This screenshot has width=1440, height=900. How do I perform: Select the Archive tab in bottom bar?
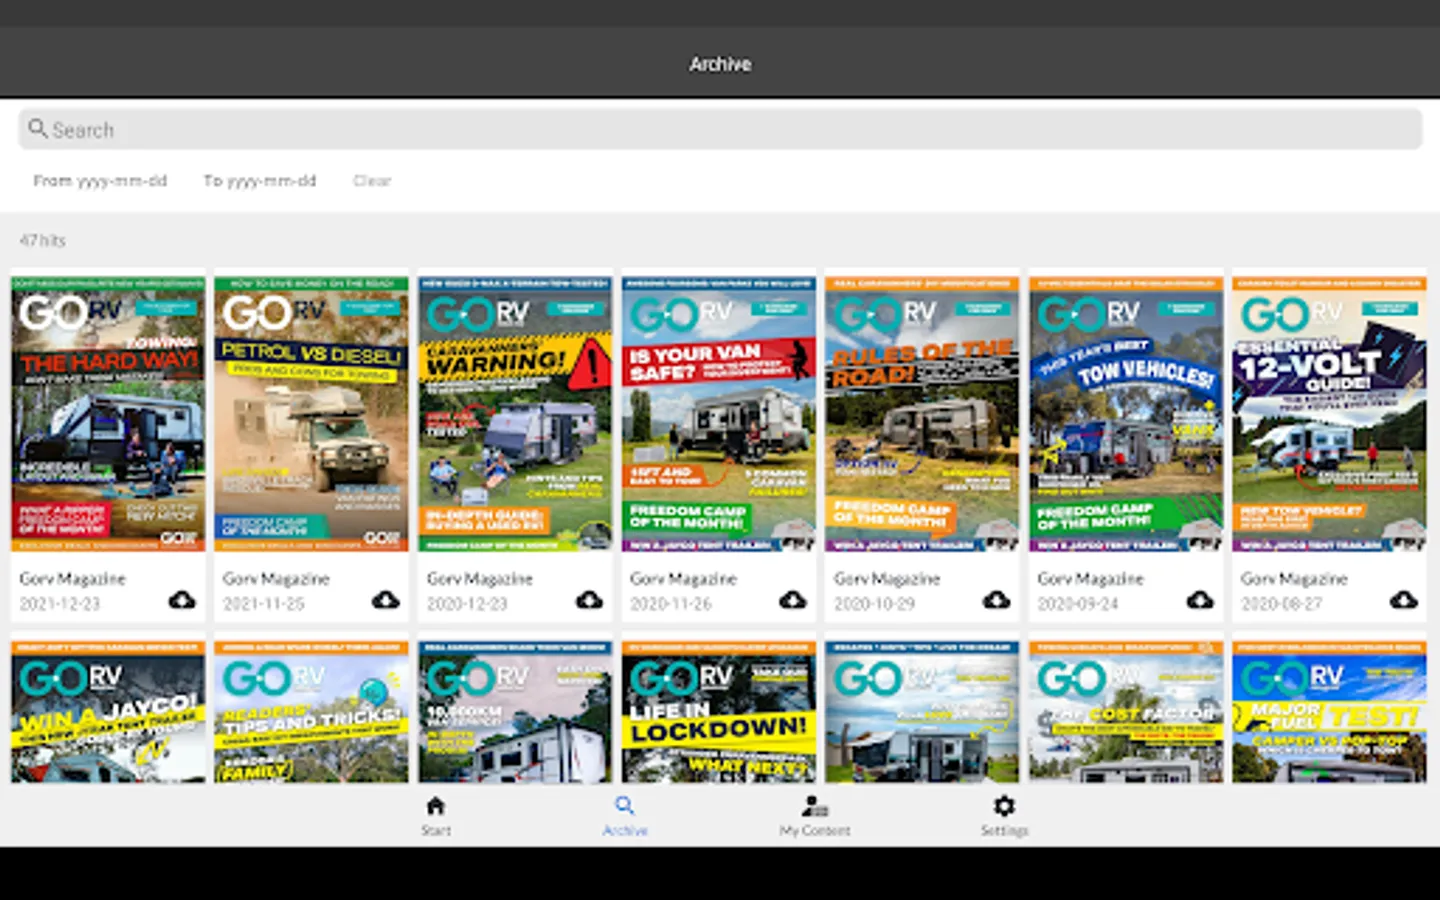pyautogui.click(x=625, y=815)
